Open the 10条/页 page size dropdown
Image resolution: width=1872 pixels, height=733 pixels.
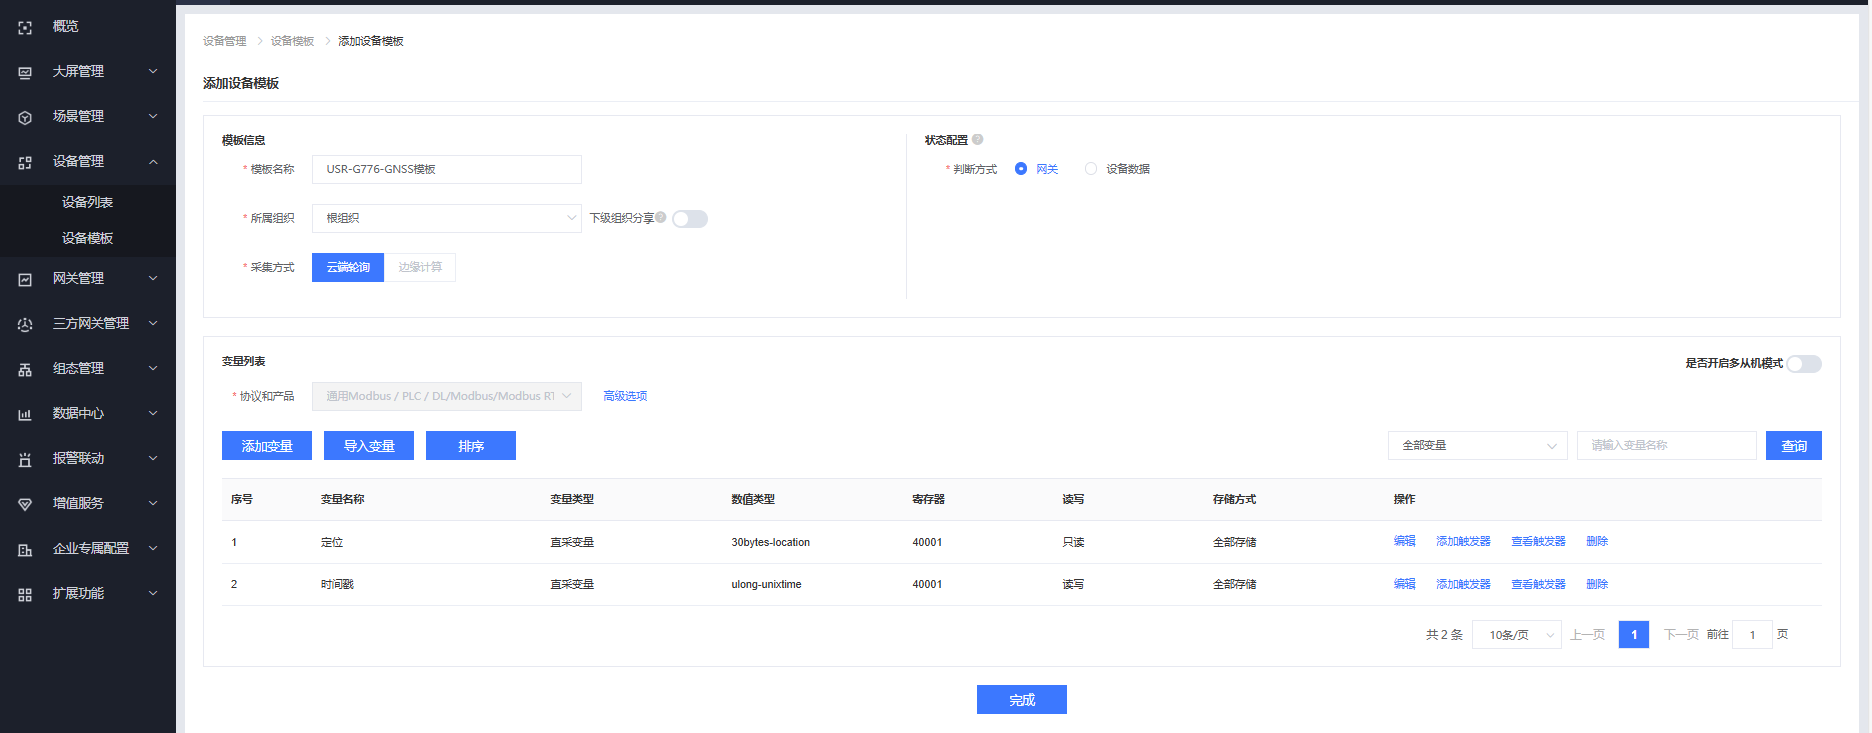(1516, 635)
